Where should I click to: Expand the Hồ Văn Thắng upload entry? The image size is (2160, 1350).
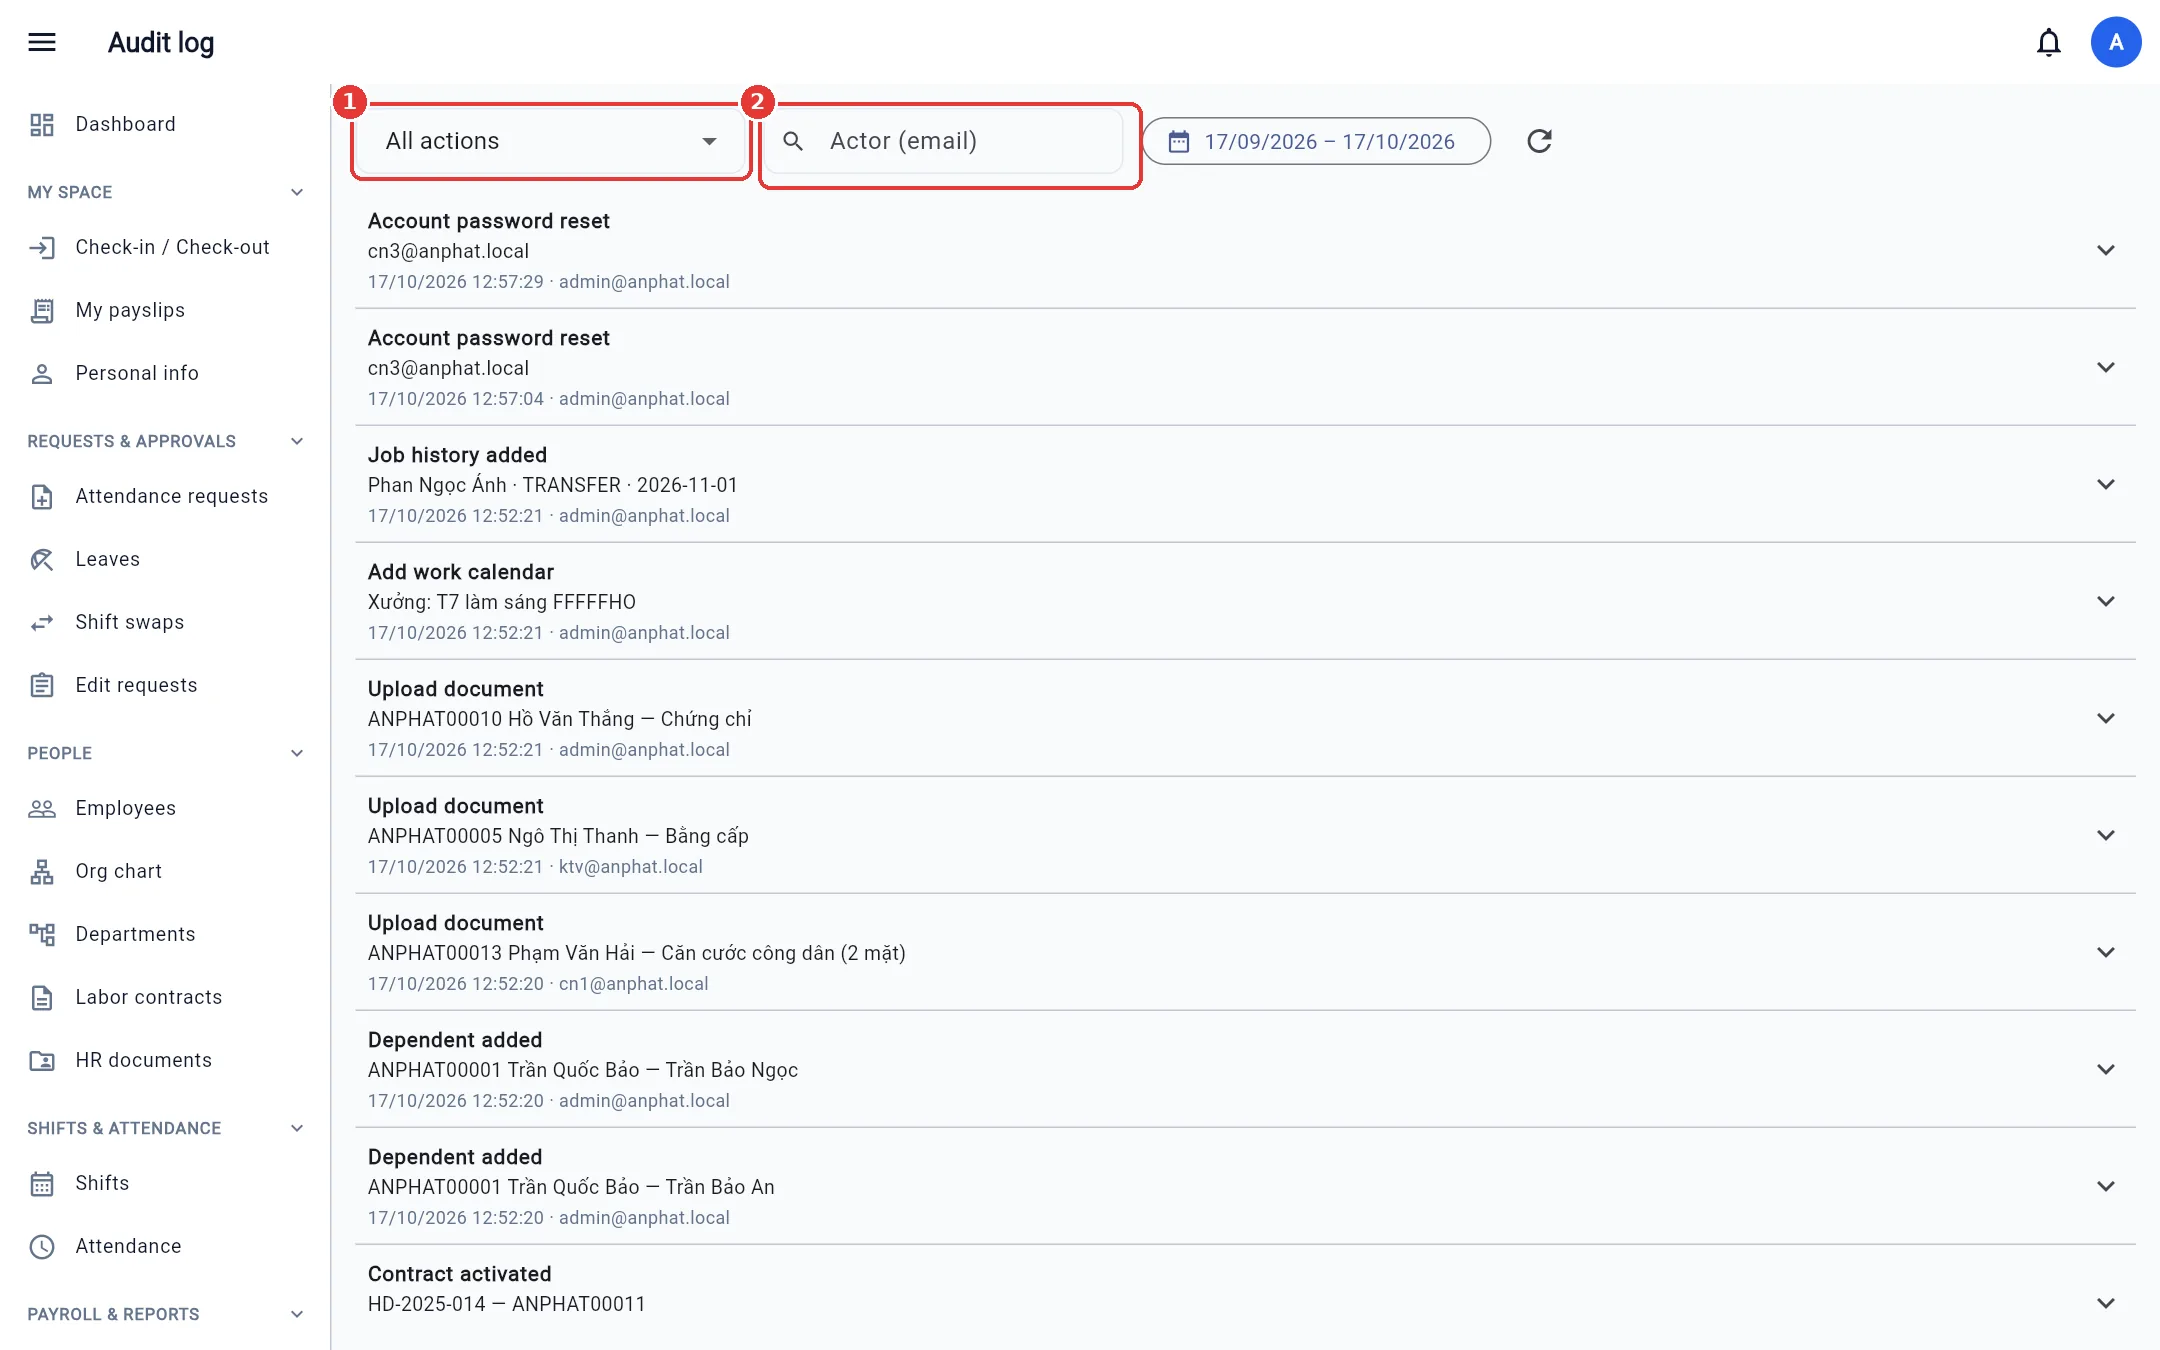click(x=2106, y=718)
